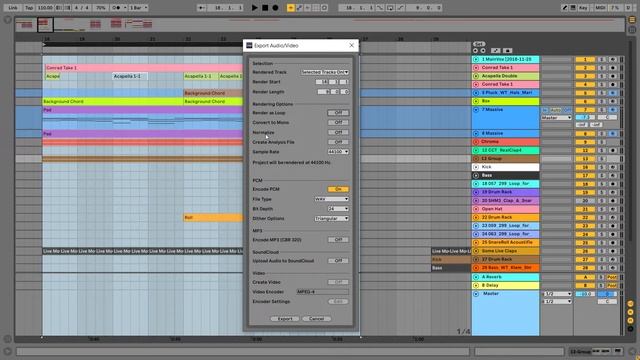Click the Record button in transport bar

(x=276, y=8)
